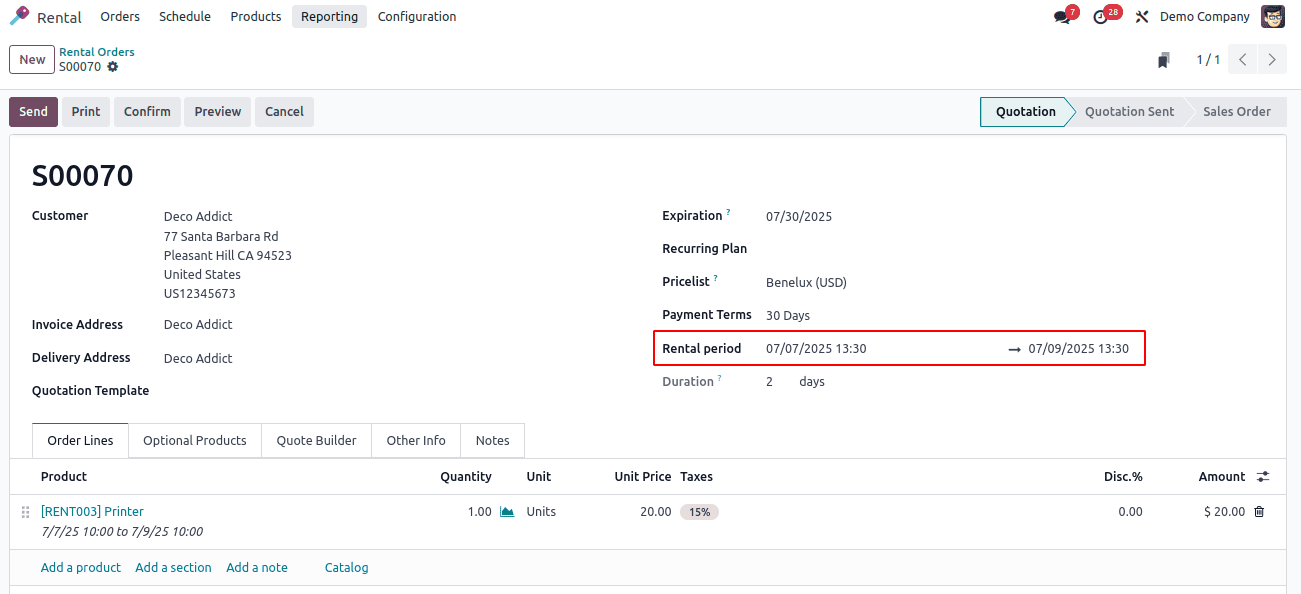This screenshot has height=594, width=1301.
Task: Select the Quotation Sent status stage
Action: pos(1129,112)
